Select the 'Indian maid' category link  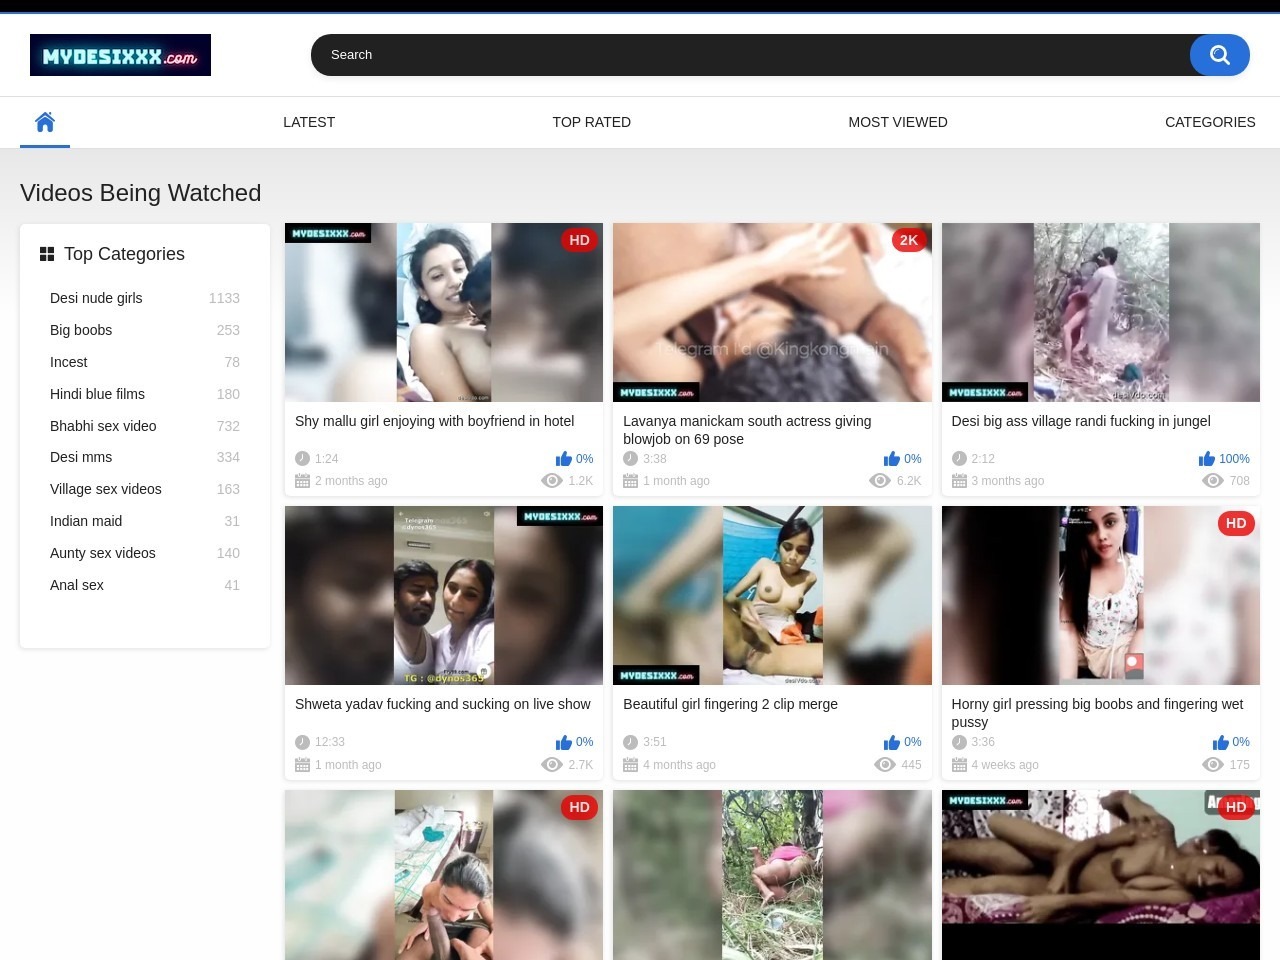86,521
